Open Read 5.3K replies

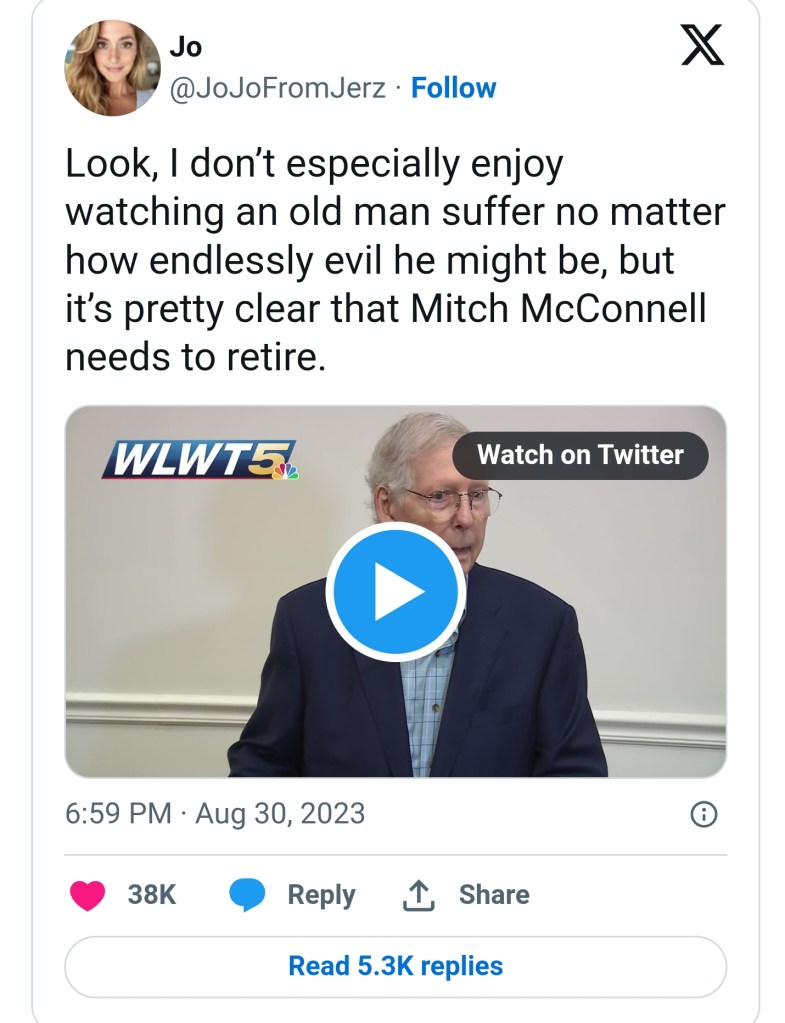[395, 966]
